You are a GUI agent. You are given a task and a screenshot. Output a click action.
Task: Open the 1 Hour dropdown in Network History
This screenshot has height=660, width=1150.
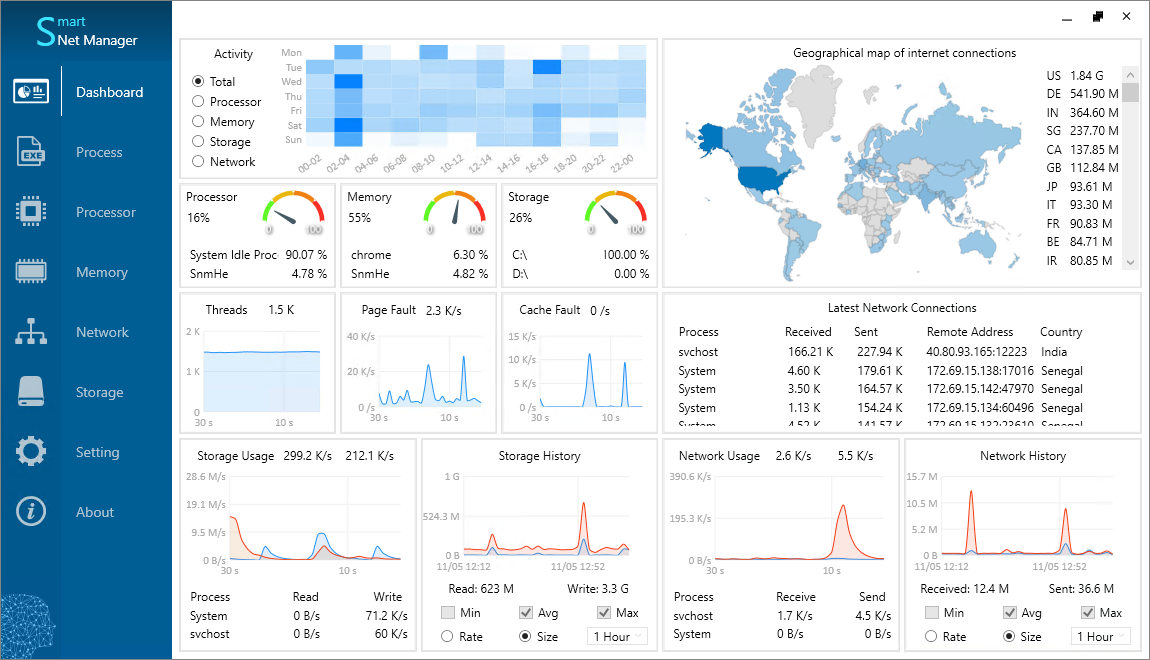[x=1098, y=635]
